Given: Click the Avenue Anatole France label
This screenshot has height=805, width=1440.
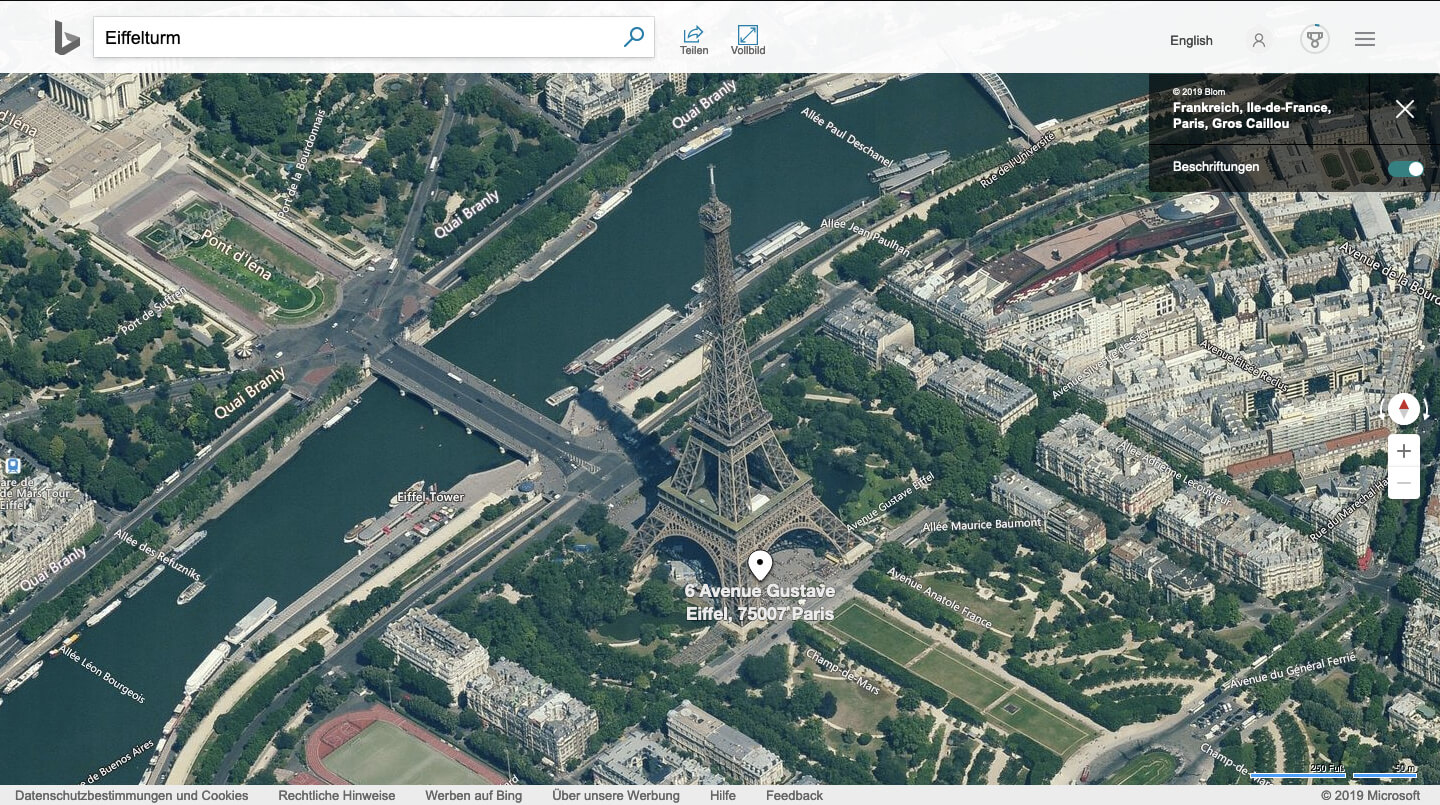Looking at the screenshot, I should tap(939, 598).
